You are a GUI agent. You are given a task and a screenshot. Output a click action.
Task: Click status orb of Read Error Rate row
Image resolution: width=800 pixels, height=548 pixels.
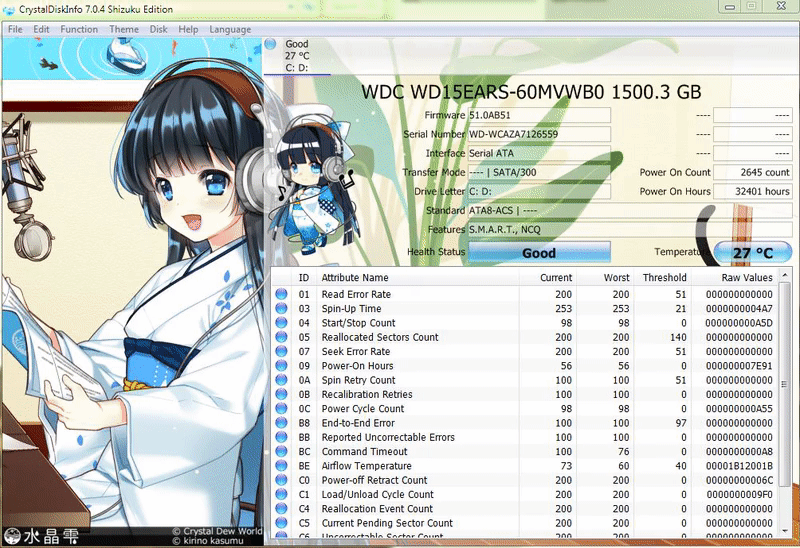[281, 294]
